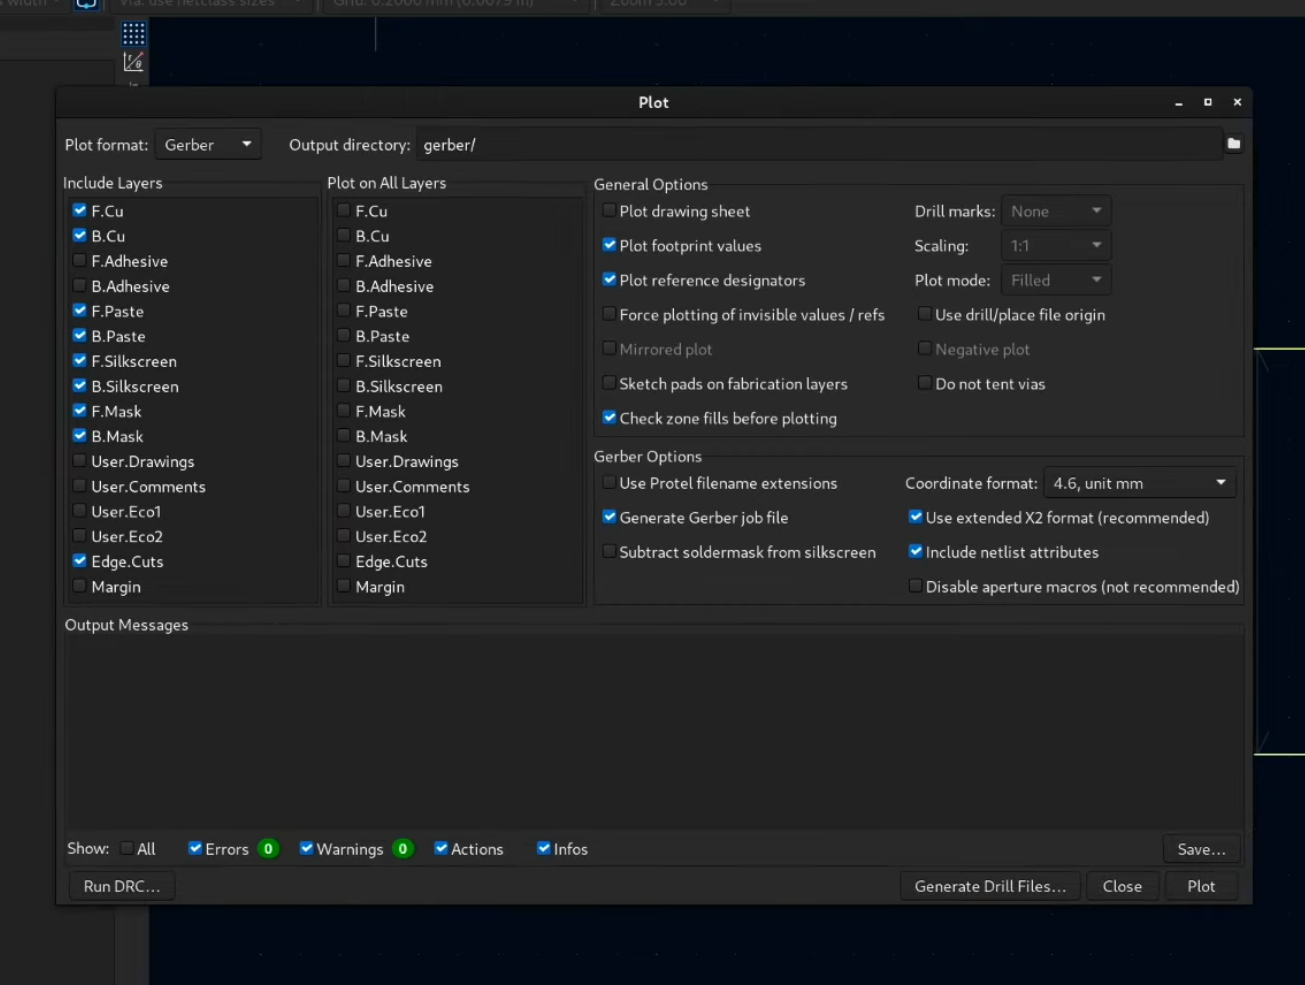Click the Run DRC… button
Image resolution: width=1305 pixels, height=985 pixels.
pyautogui.click(x=122, y=886)
